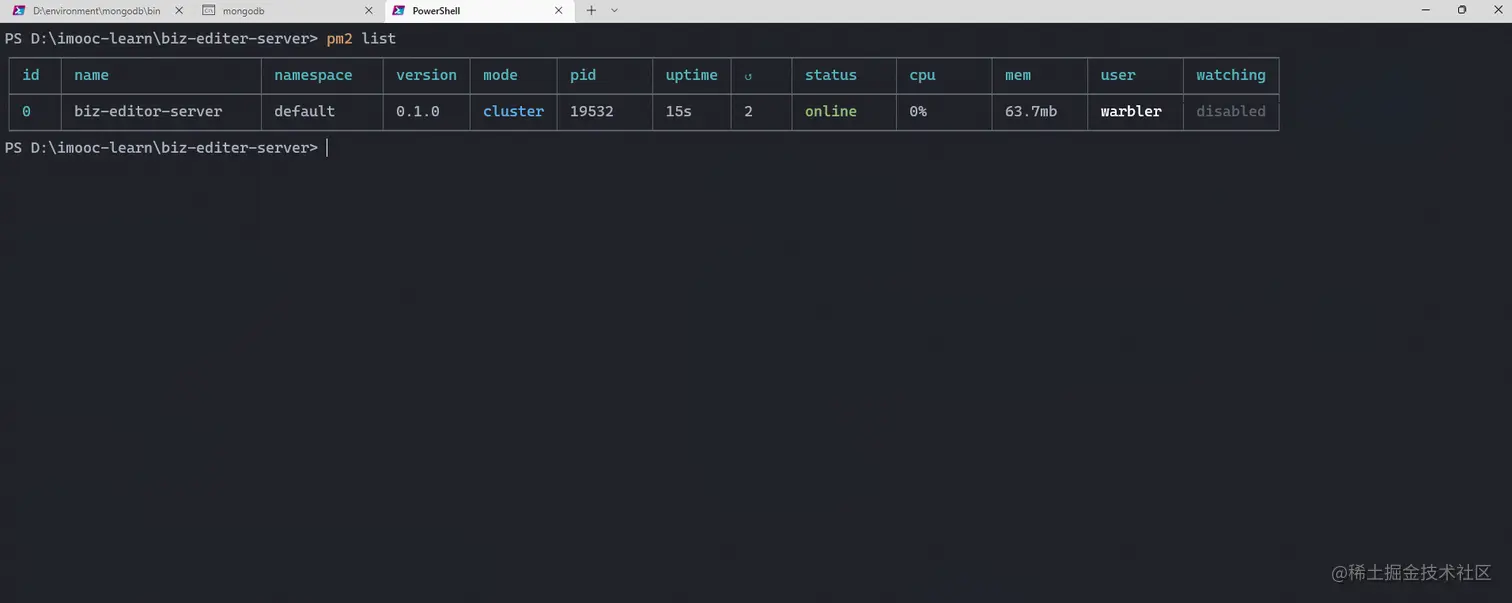Click the restart count value '2'

(x=748, y=111)
